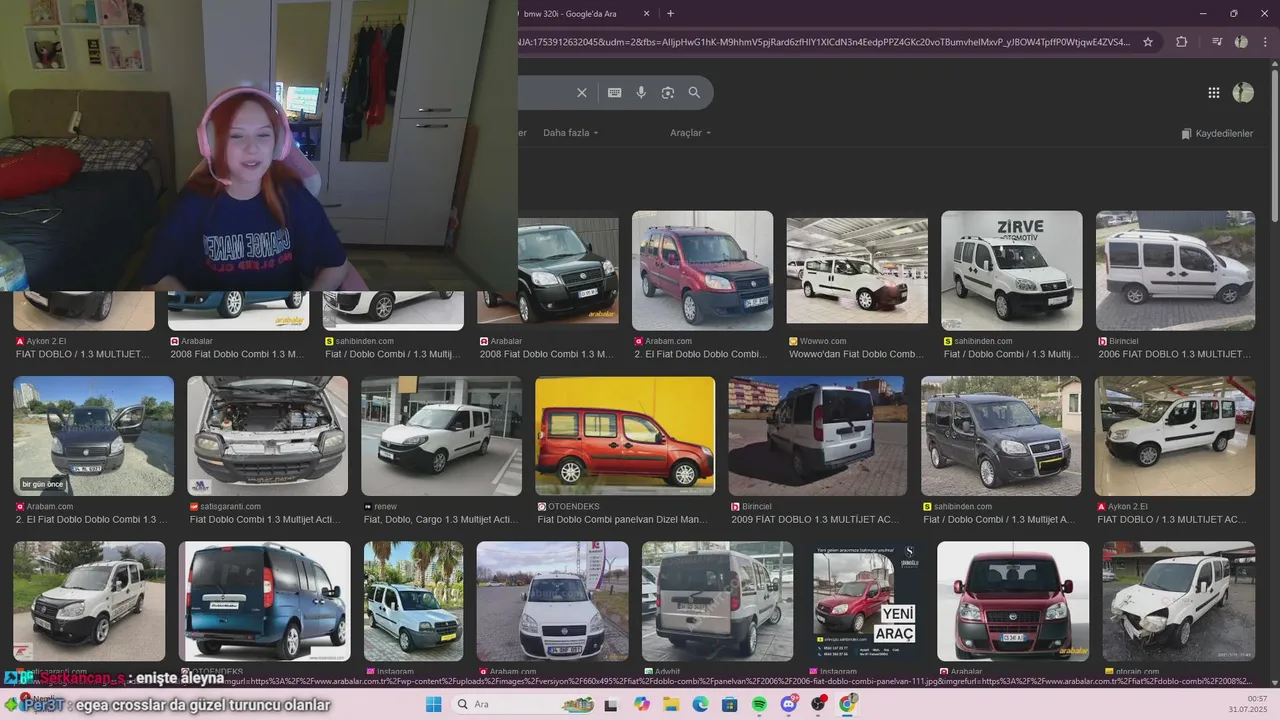Screen dimensions: 1280x720
Task: Launch Microsoft Edge from the taskbar
Action: click(x=700, y=704)
